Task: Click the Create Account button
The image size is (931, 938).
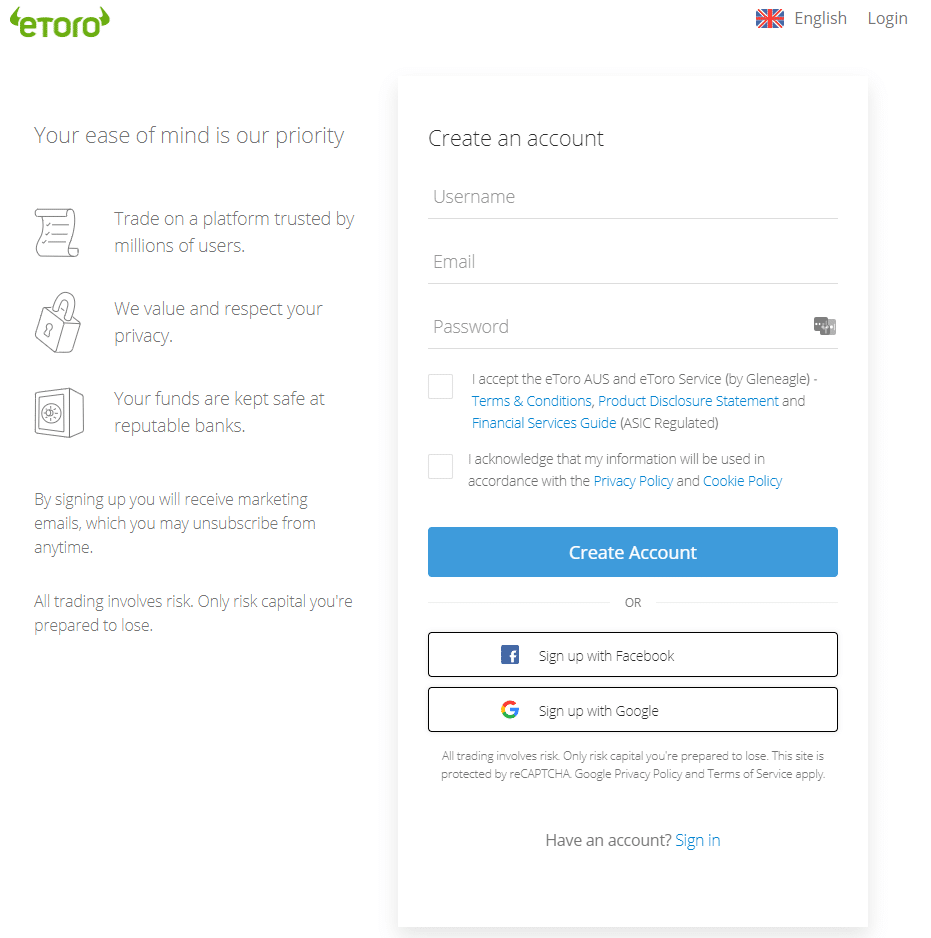Action: coord(632,552)
